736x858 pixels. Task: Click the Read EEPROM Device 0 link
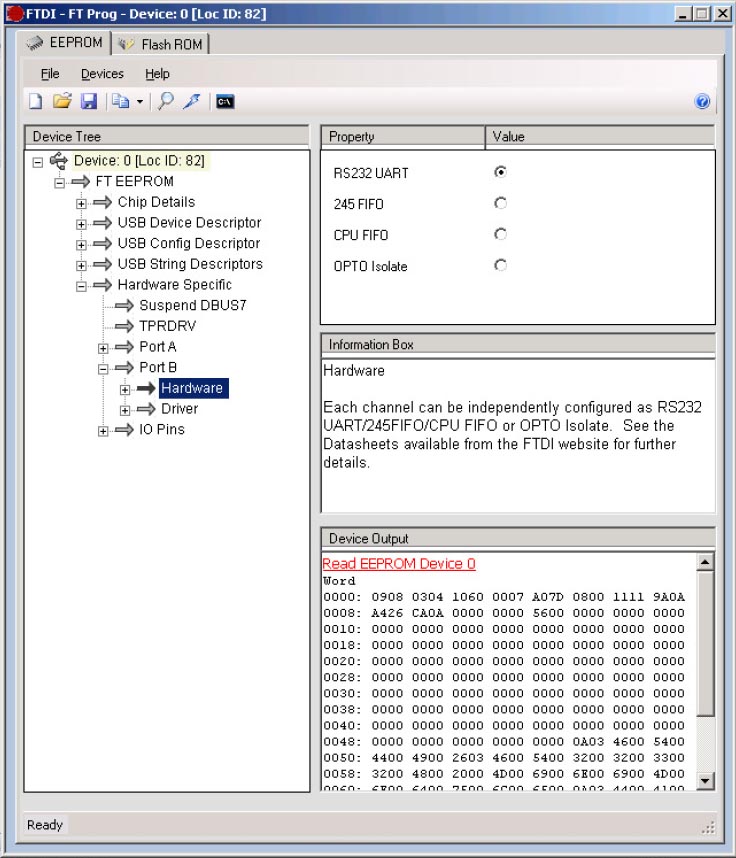[x=398, y=564]
